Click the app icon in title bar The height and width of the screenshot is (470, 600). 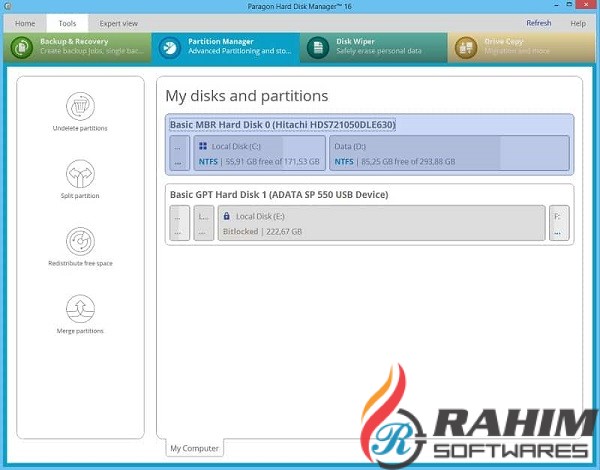coord(7,6)
